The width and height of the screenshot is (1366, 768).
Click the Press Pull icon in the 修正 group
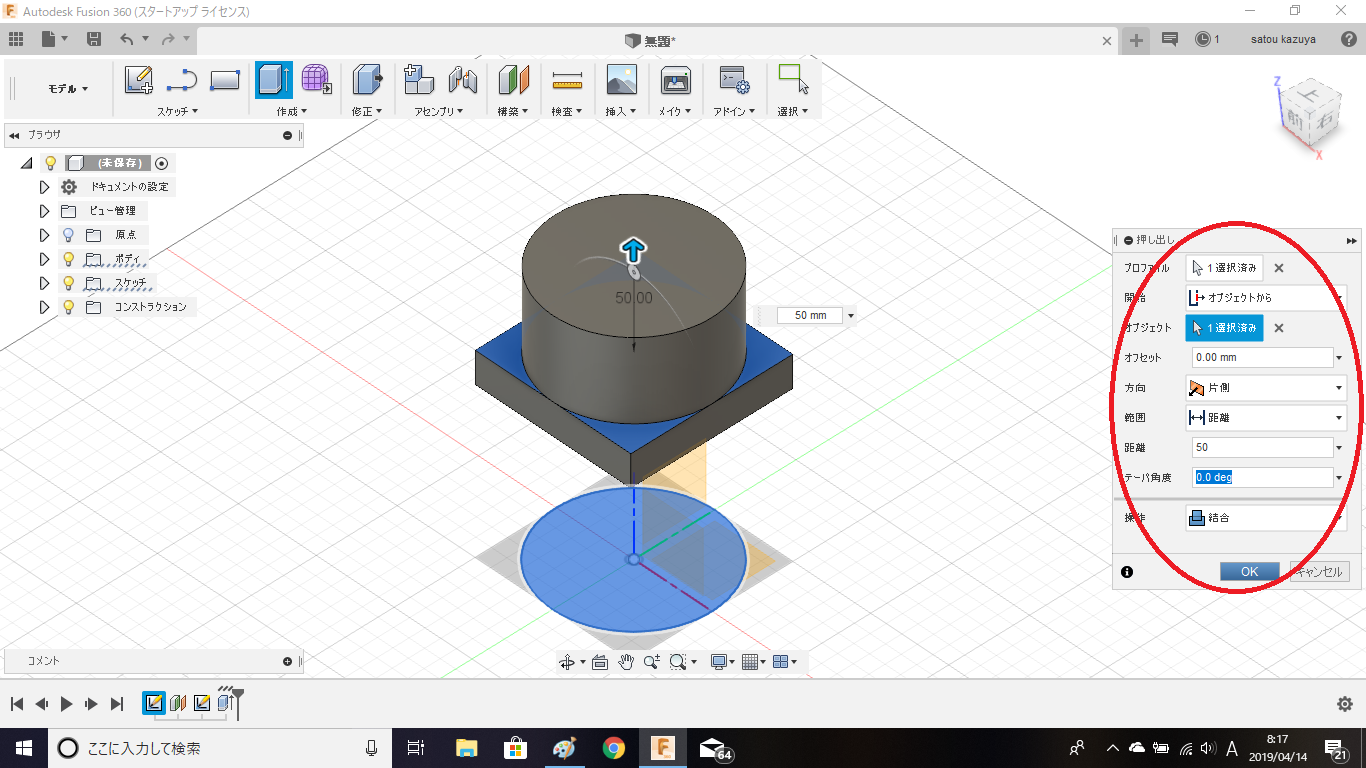click(x=367, y=80)
